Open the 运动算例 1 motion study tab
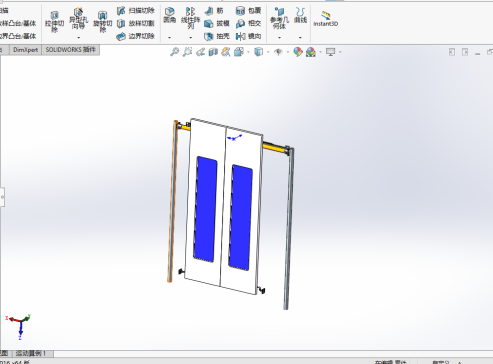Screen dimensions: 493x364 [x=33, y=353]
